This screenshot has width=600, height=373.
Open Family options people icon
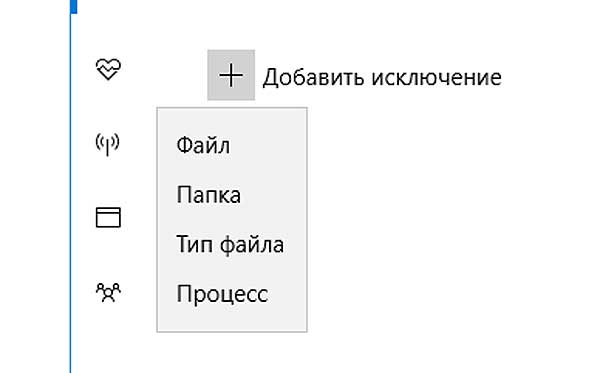[x=108, y=293]
